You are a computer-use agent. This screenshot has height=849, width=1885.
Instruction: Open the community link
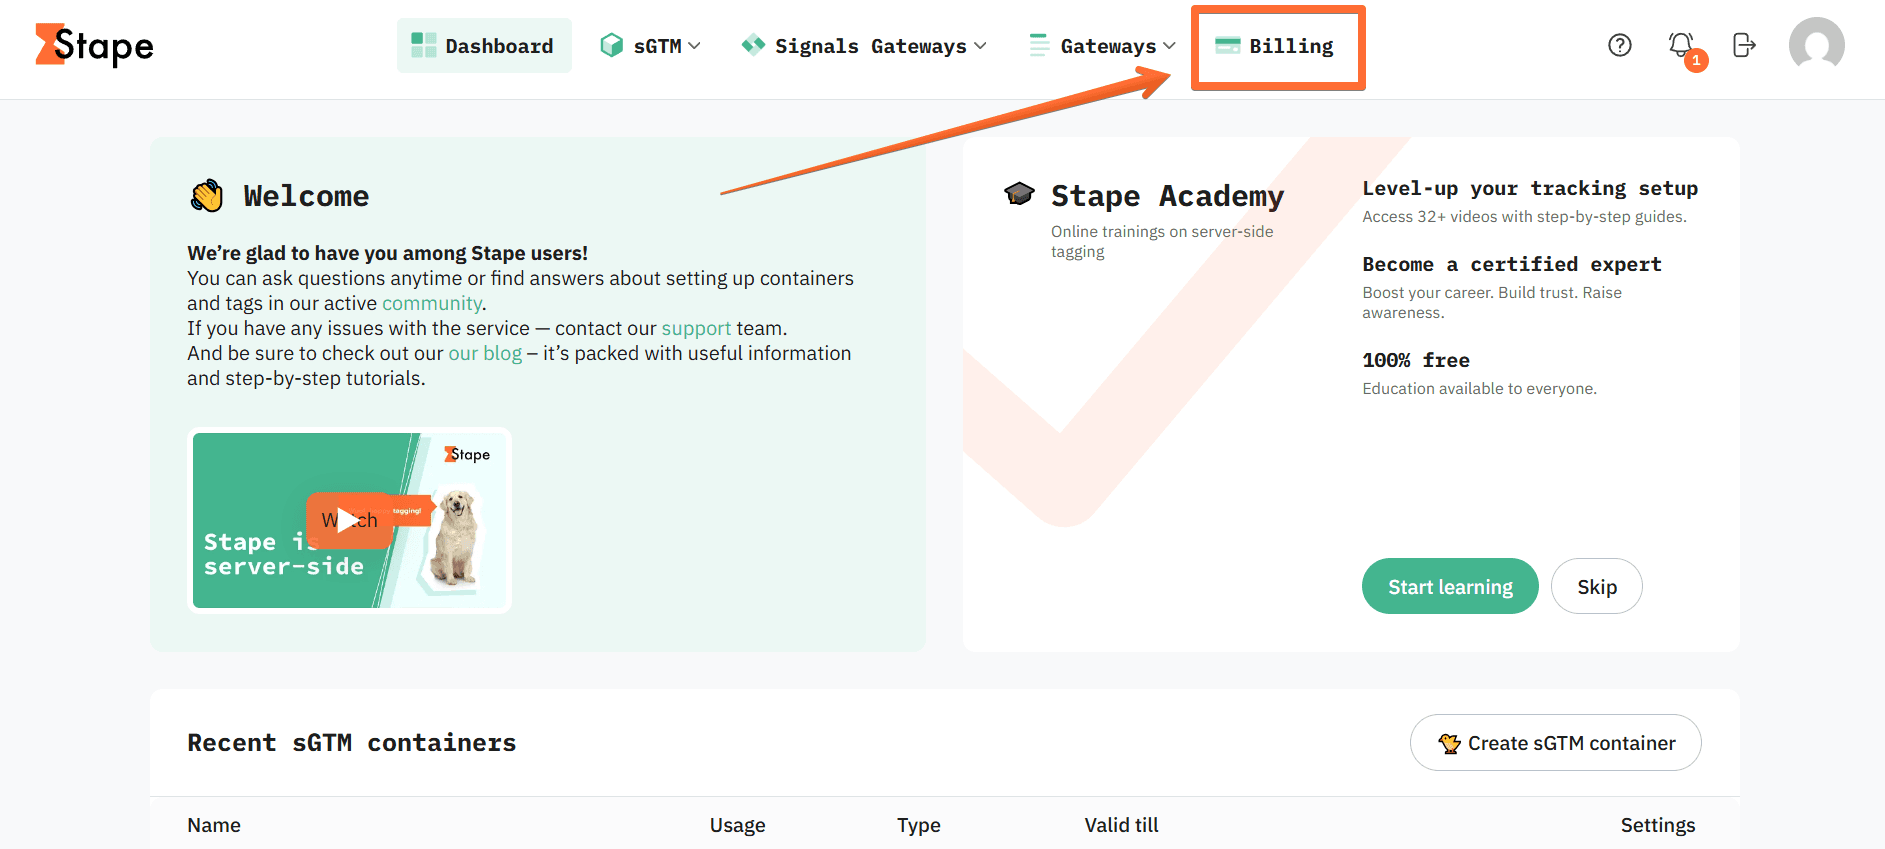pyautogui.click(x=431, y=303)
